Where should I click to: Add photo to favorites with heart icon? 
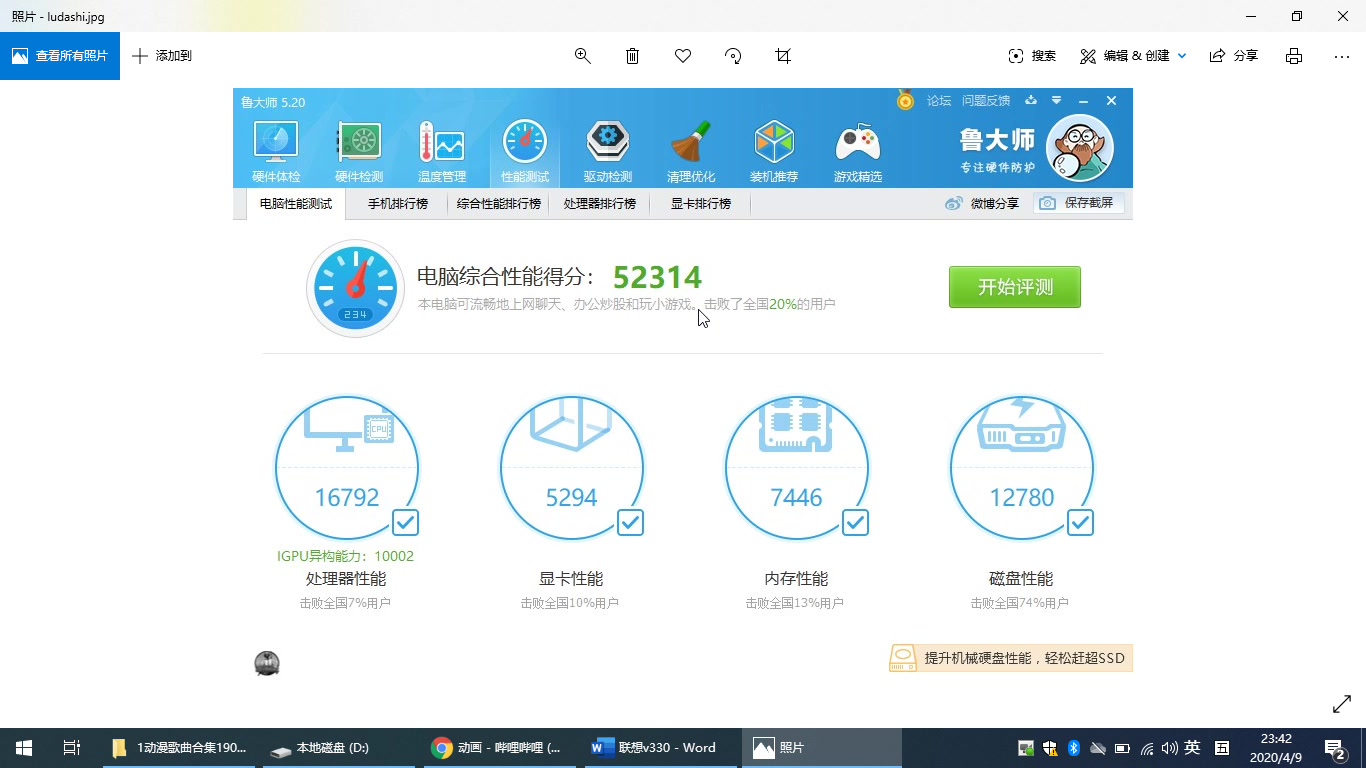683,56
